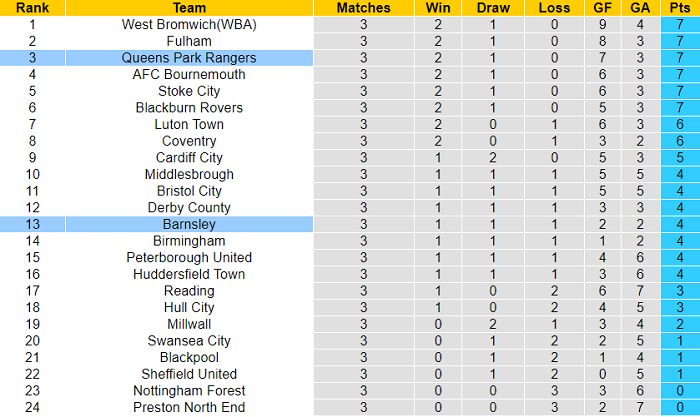Open the Preston North End team link
The image size is (700, 417).
189,408
